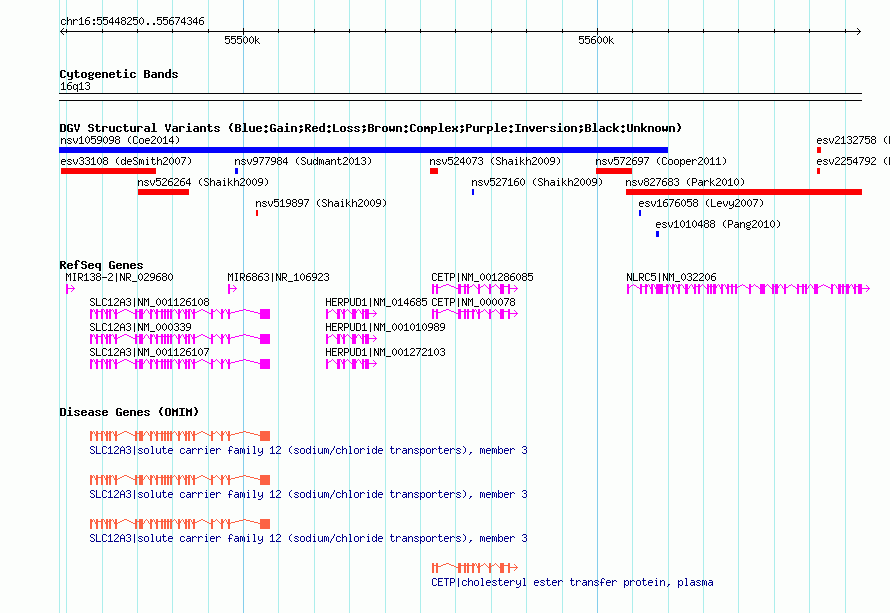Click the left arrow of the ruler

[x=63, y=32]
